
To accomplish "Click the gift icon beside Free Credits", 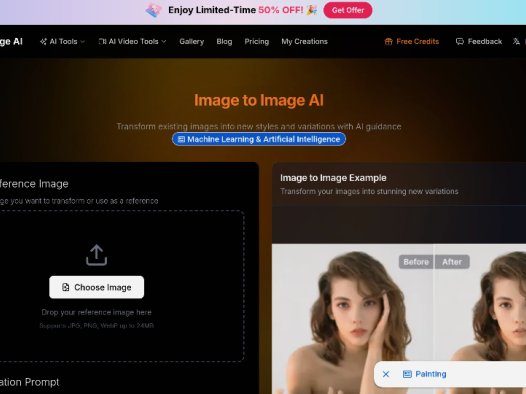I will click(388, 42).
